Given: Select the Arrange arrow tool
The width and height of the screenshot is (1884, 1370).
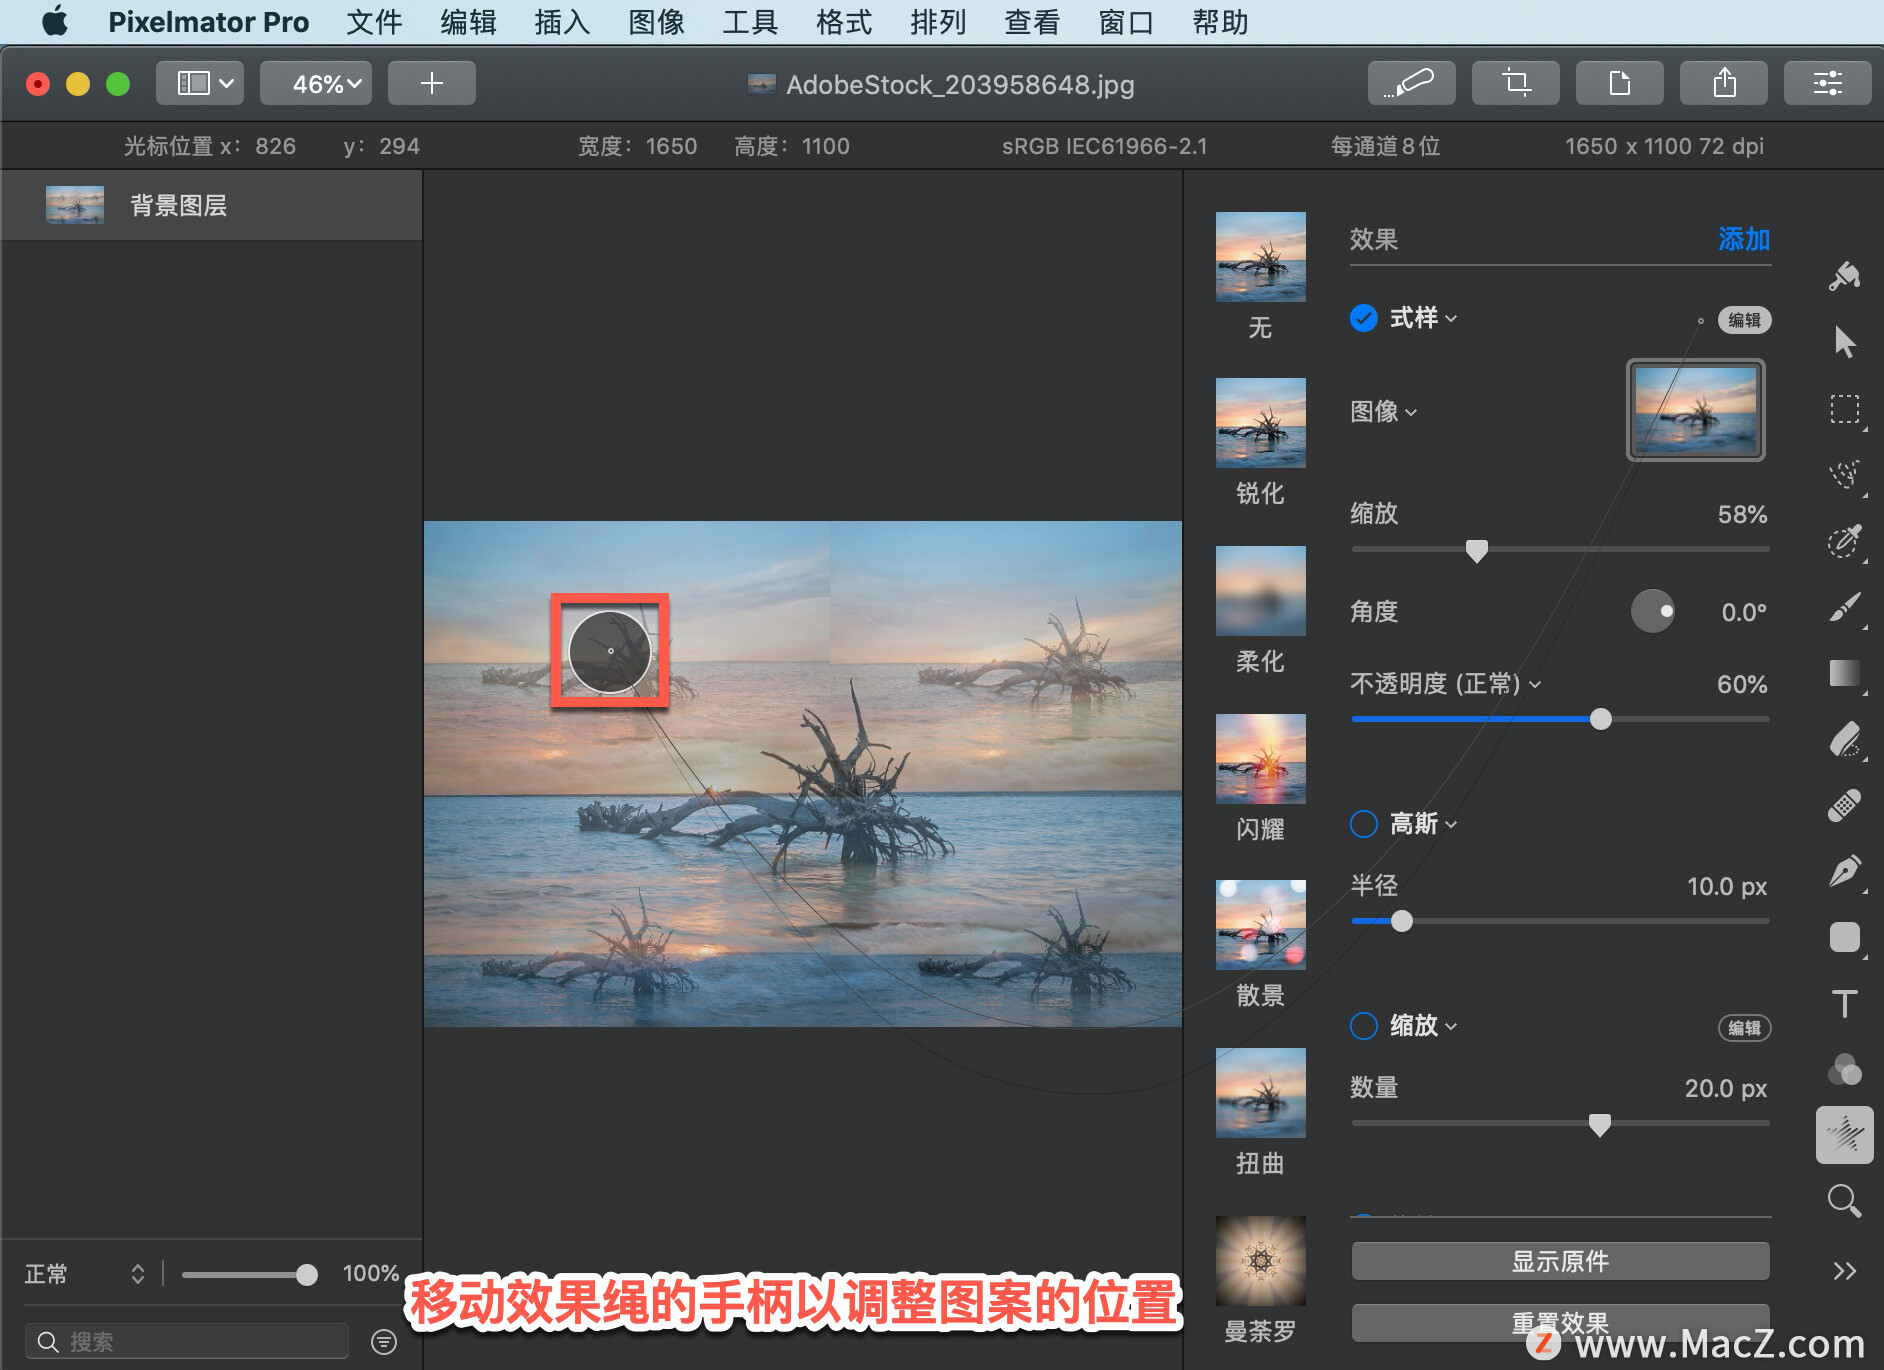Looking at the screenshot, I should (x=1844, y=342).
